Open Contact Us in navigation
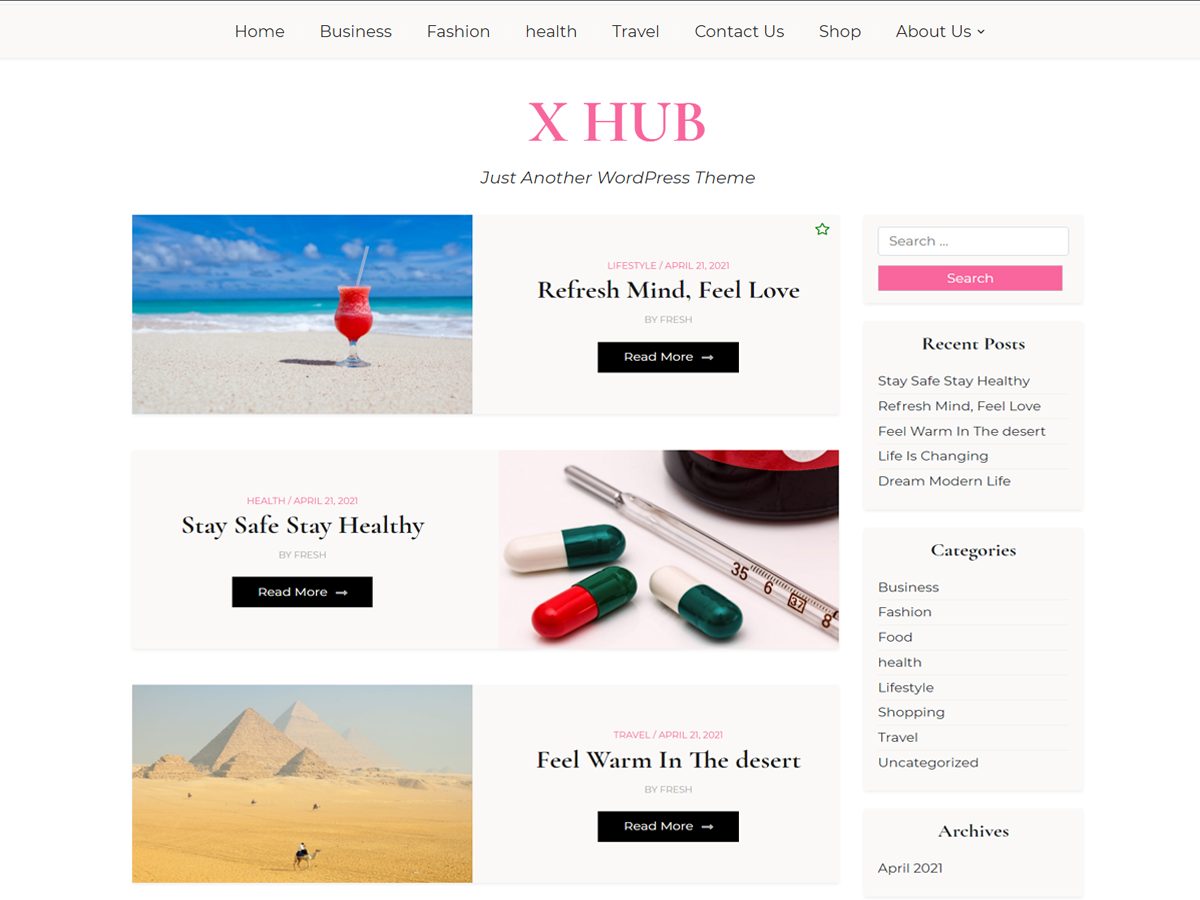Screen dimensions: 1200x900 click(x=739, y=31)
